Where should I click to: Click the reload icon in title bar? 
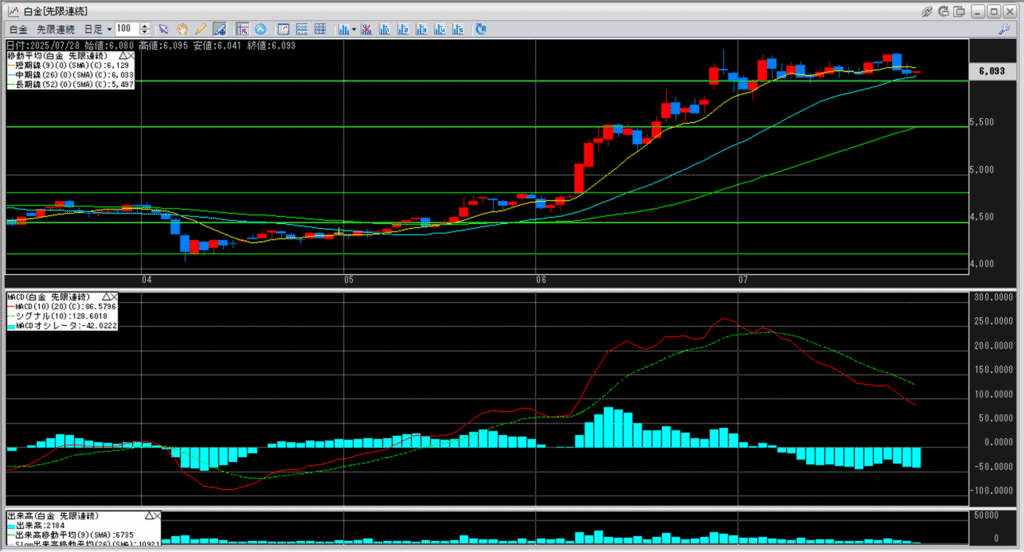click(x=945, y=10)
